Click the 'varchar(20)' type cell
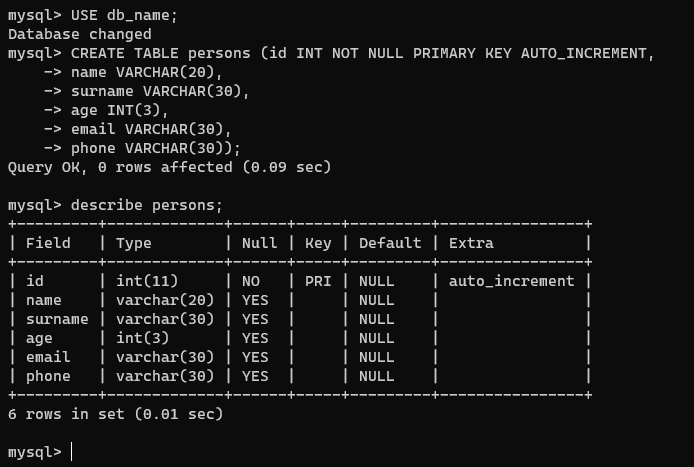Viewport: 694px width, 467px height. coord(165,300)
